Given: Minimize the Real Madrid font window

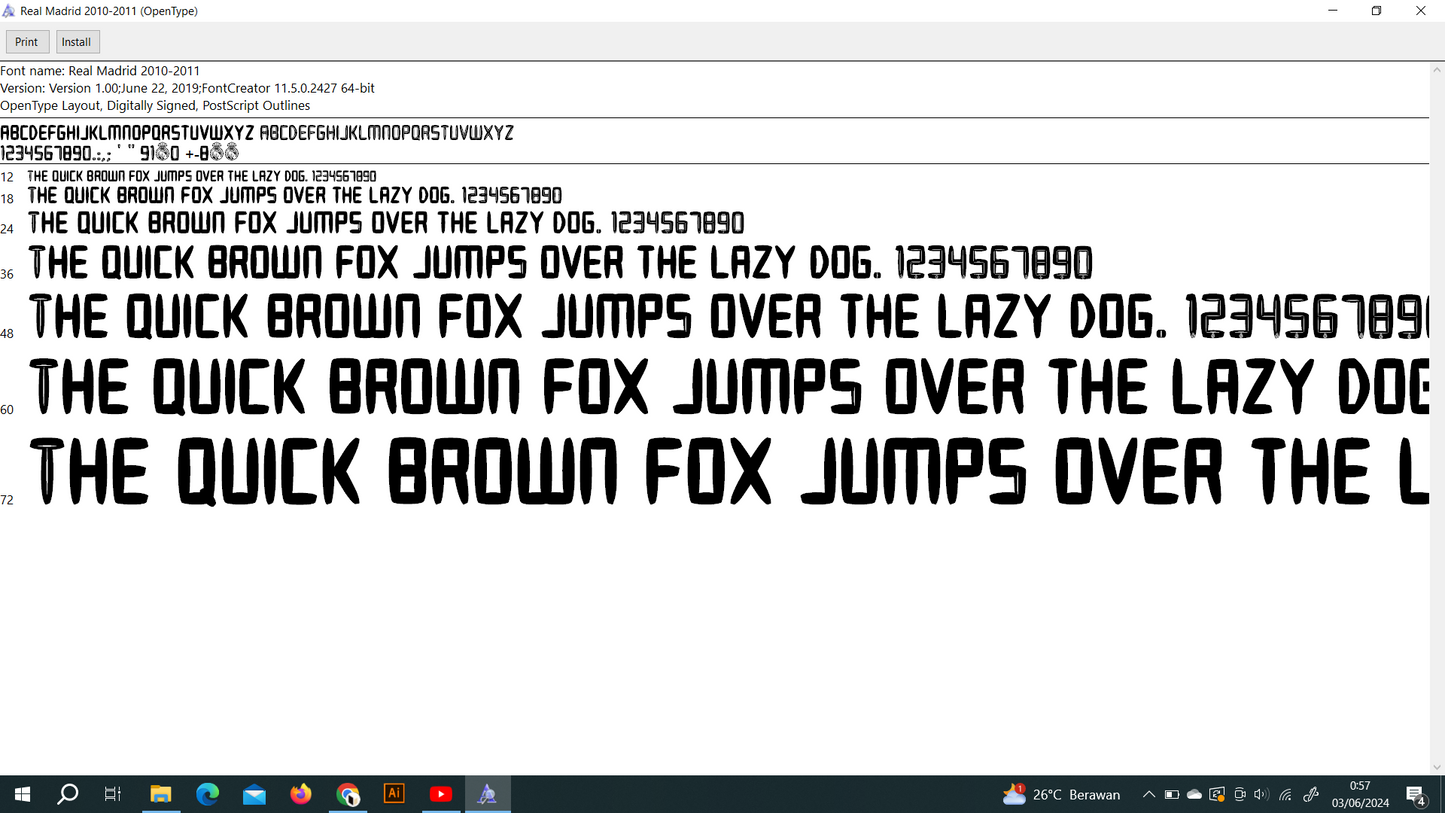Looking at the screenshot, I should pos(1332,11).
